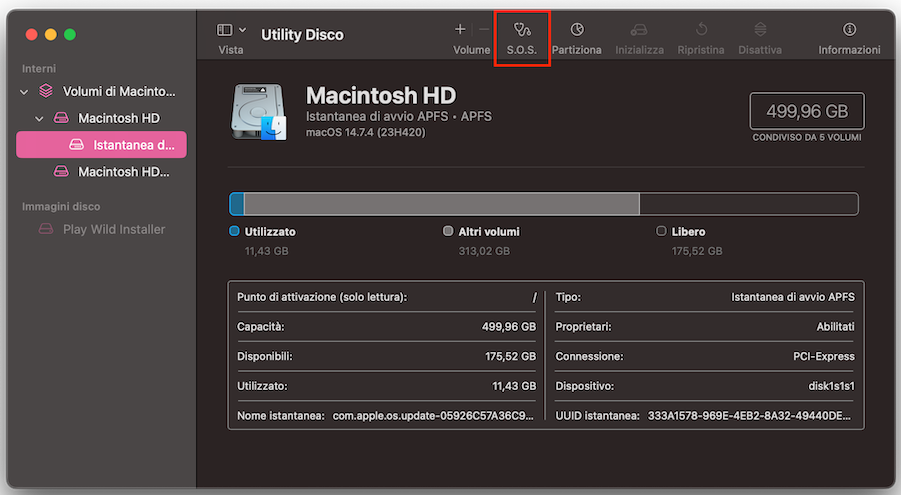Click the Inizializza erase icon
Screen dimensions: 901x495
(639, 37)
